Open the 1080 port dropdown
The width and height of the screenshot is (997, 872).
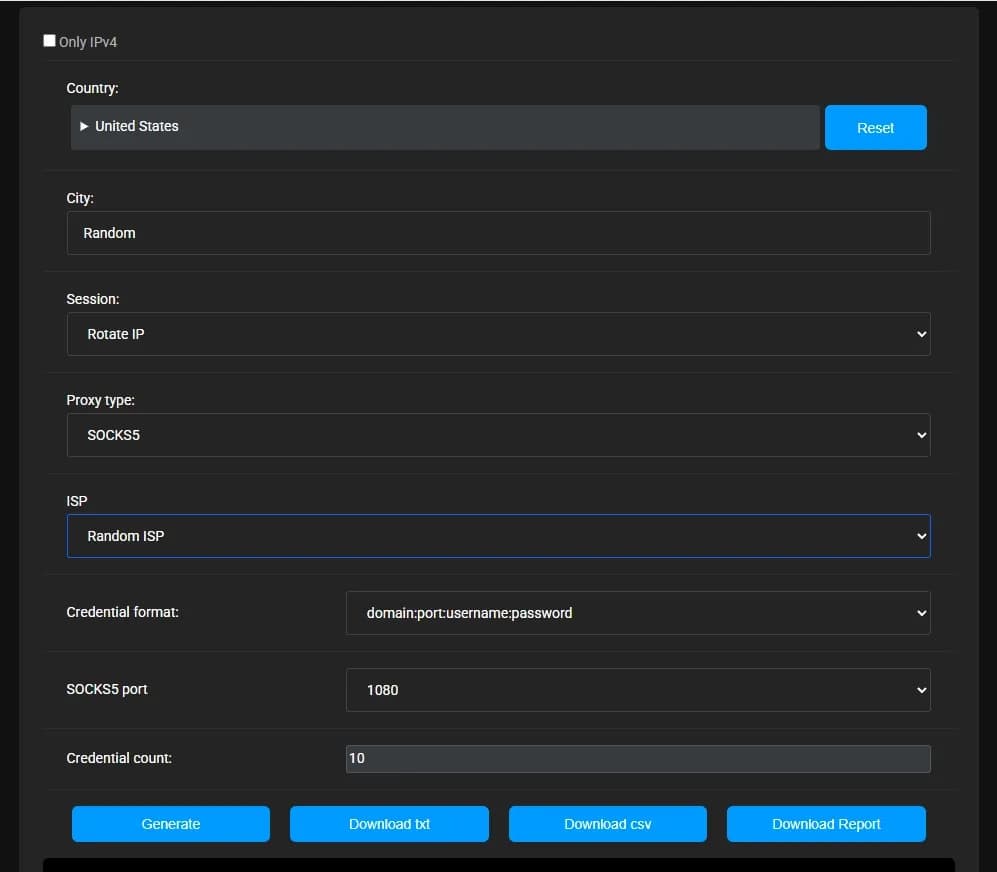pyautogui.click(x=637, y=689)
